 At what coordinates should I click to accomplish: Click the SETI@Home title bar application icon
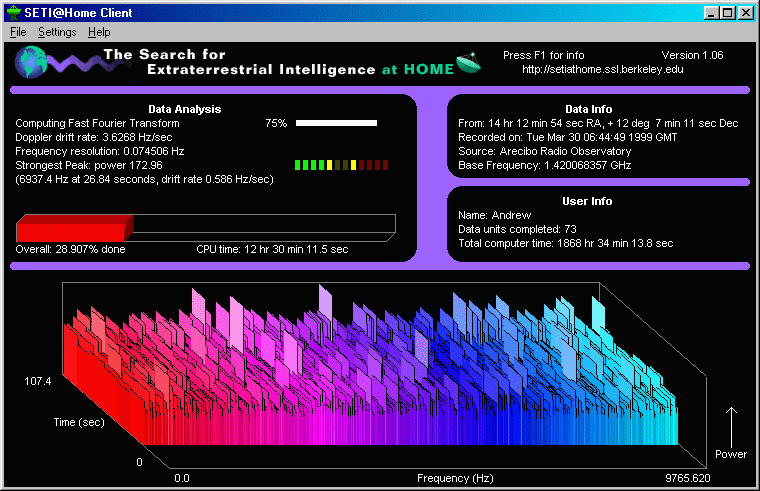point(14,13)
